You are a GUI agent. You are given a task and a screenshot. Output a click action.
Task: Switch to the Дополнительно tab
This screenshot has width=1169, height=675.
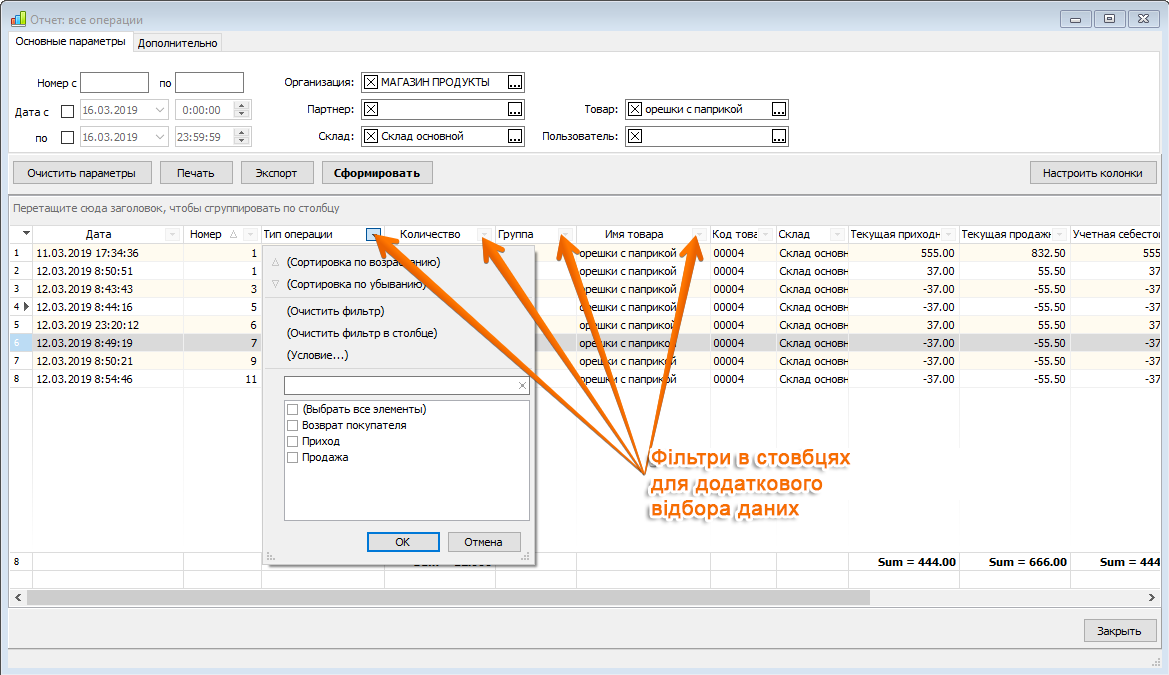point(177,43)
